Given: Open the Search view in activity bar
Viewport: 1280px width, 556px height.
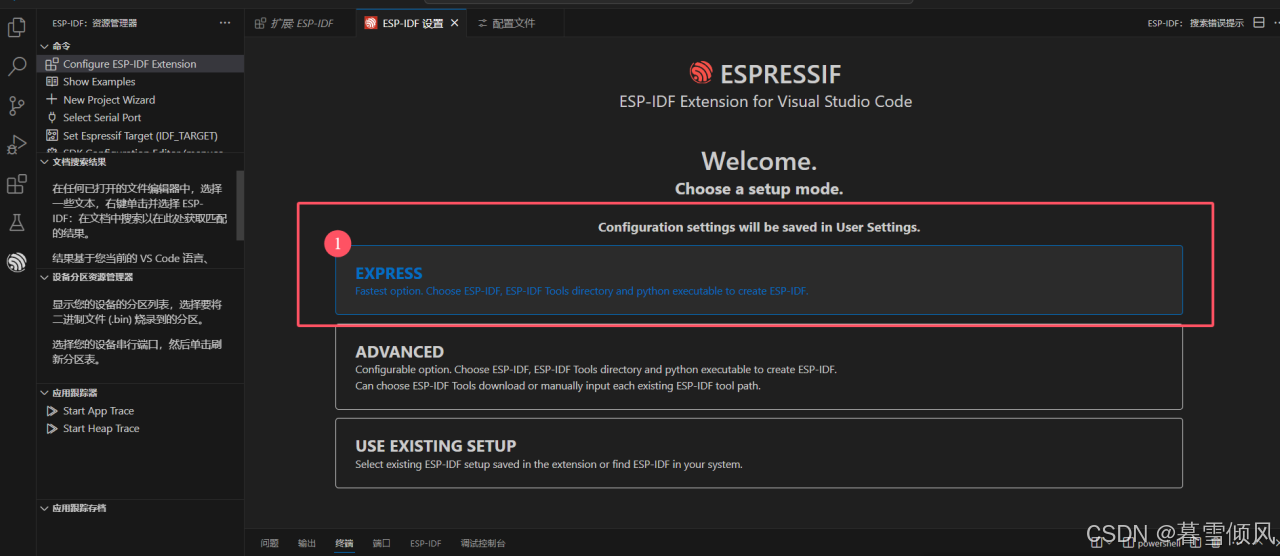Looking at the screenshot, I should coord(16,67).
